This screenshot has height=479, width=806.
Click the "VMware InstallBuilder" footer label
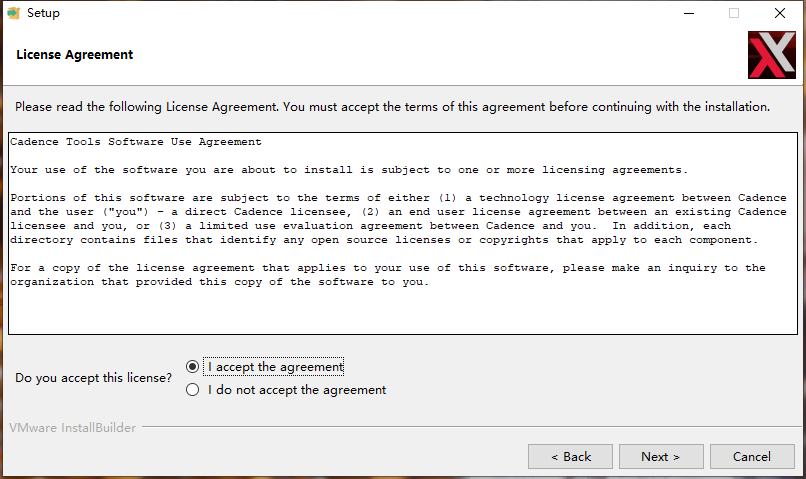point(73,428)
